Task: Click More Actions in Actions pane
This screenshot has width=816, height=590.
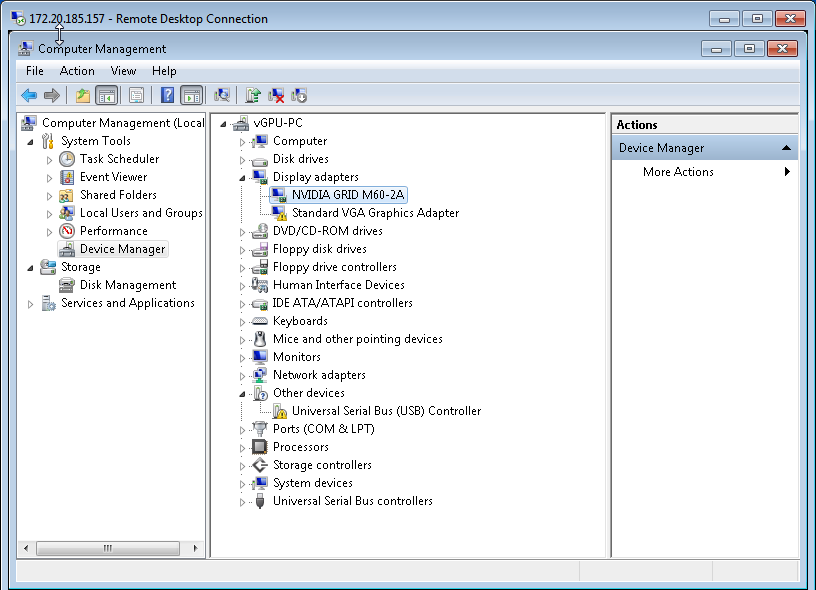Action: (x=678, y=172)
